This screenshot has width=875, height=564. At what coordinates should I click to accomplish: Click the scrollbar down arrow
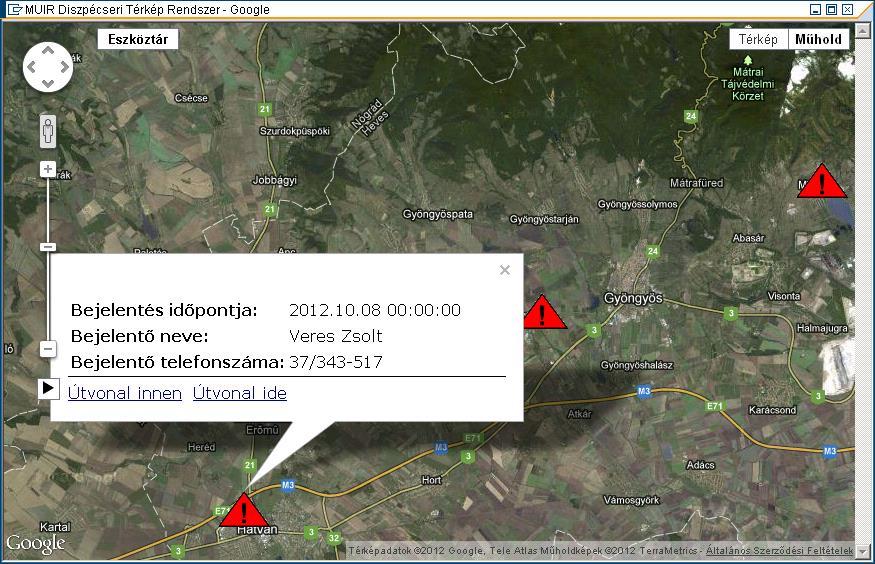click(x=863, y=551)
